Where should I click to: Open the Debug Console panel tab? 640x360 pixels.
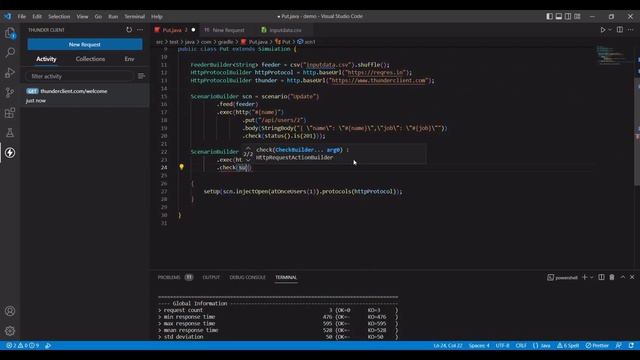(247, 277)
